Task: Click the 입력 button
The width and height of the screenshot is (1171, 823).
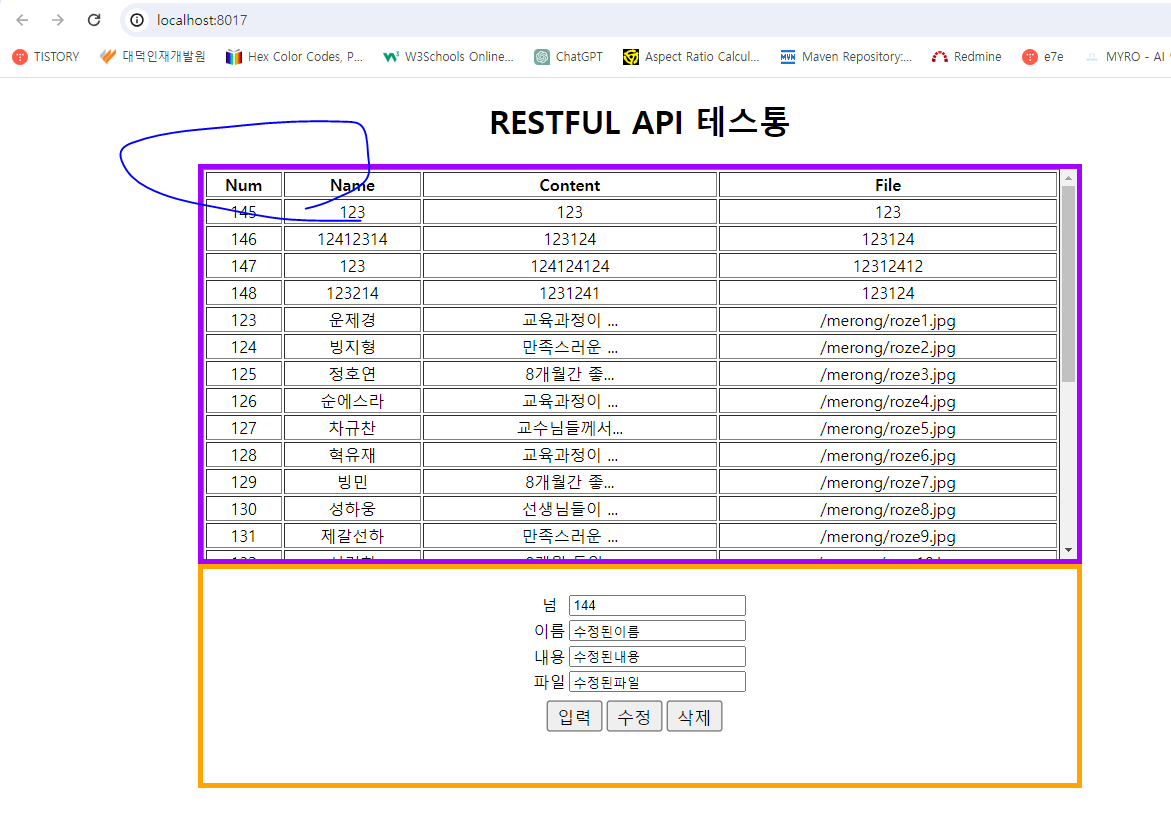Action: click(x=574, y=717)
